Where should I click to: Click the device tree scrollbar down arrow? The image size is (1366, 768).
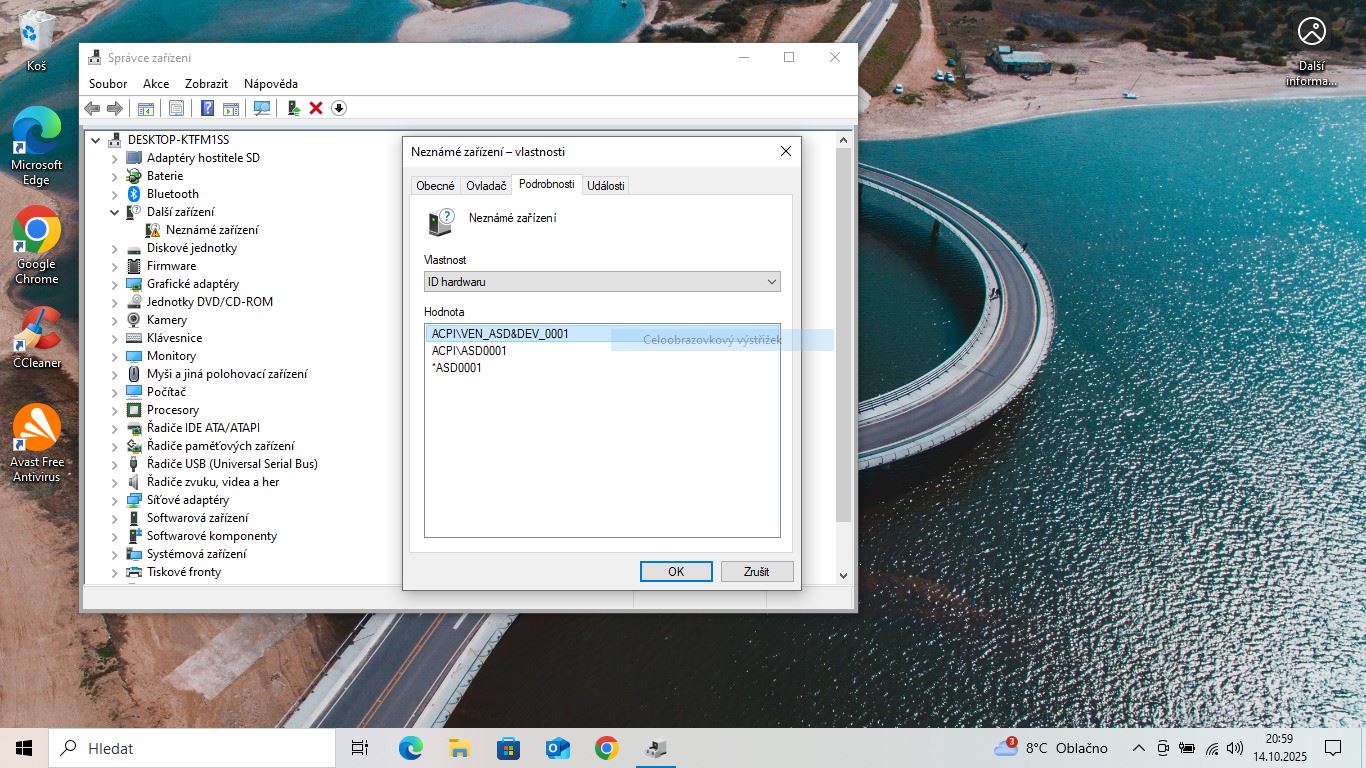click(x=843, y=575)
